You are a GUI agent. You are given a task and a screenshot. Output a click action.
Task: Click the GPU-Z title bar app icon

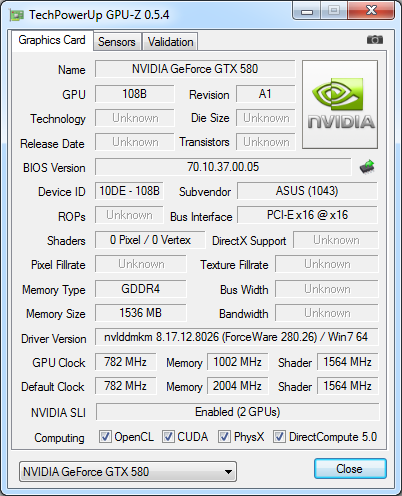tap(17, 15)
